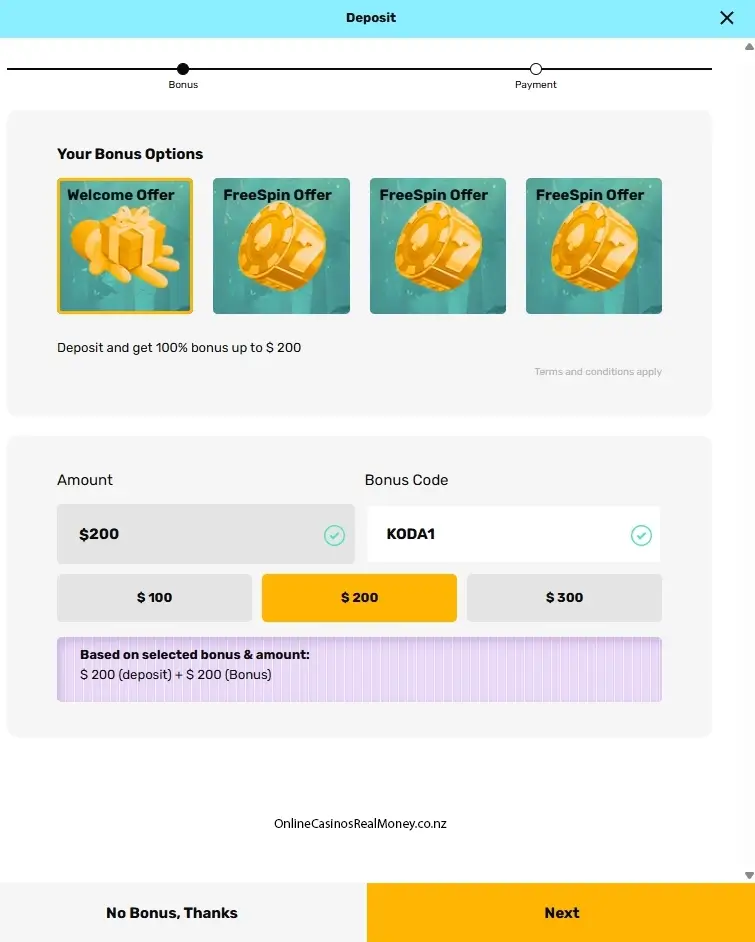Choose the second FreeSpin Offer tile
This screenshot has height=942, width=755.
click(x=437, y=245)
